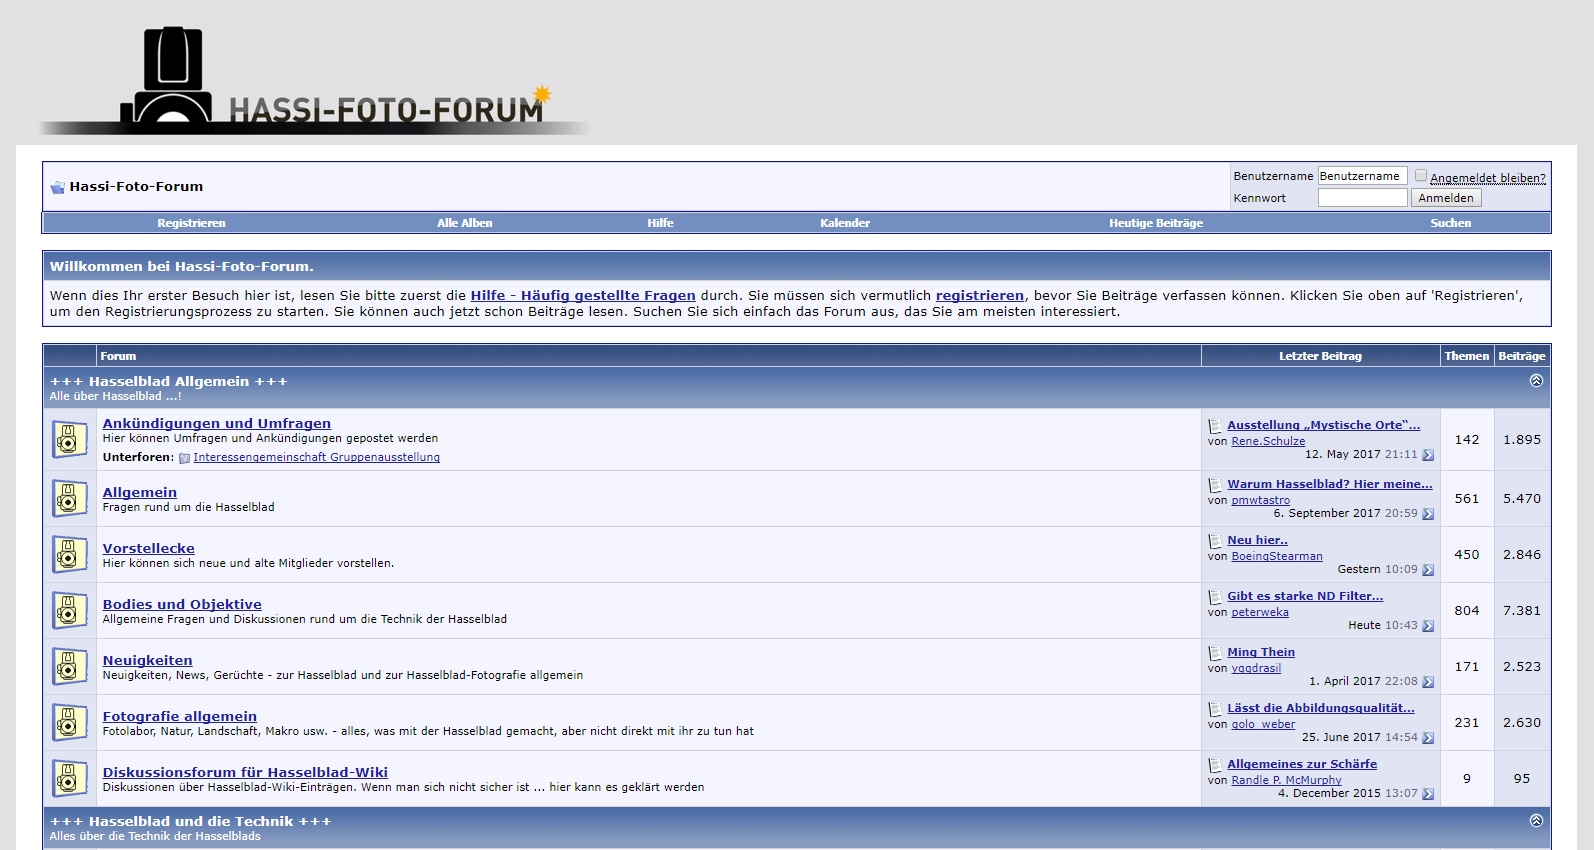Click forum status icon for Ankündigungen und Umfragen
The height and width of the screenshot is (850, 1594).
click(x=69, y=439)
